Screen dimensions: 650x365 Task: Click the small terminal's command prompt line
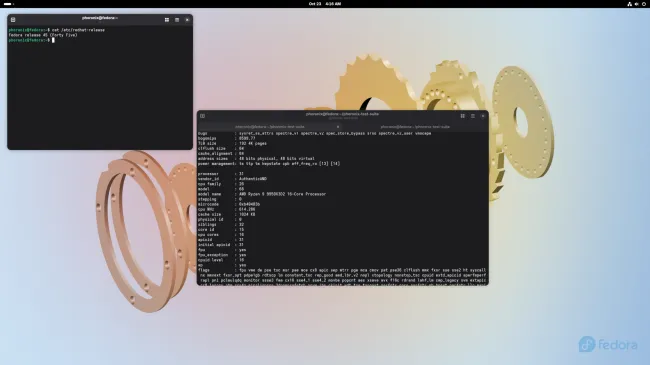click(32, 40)
